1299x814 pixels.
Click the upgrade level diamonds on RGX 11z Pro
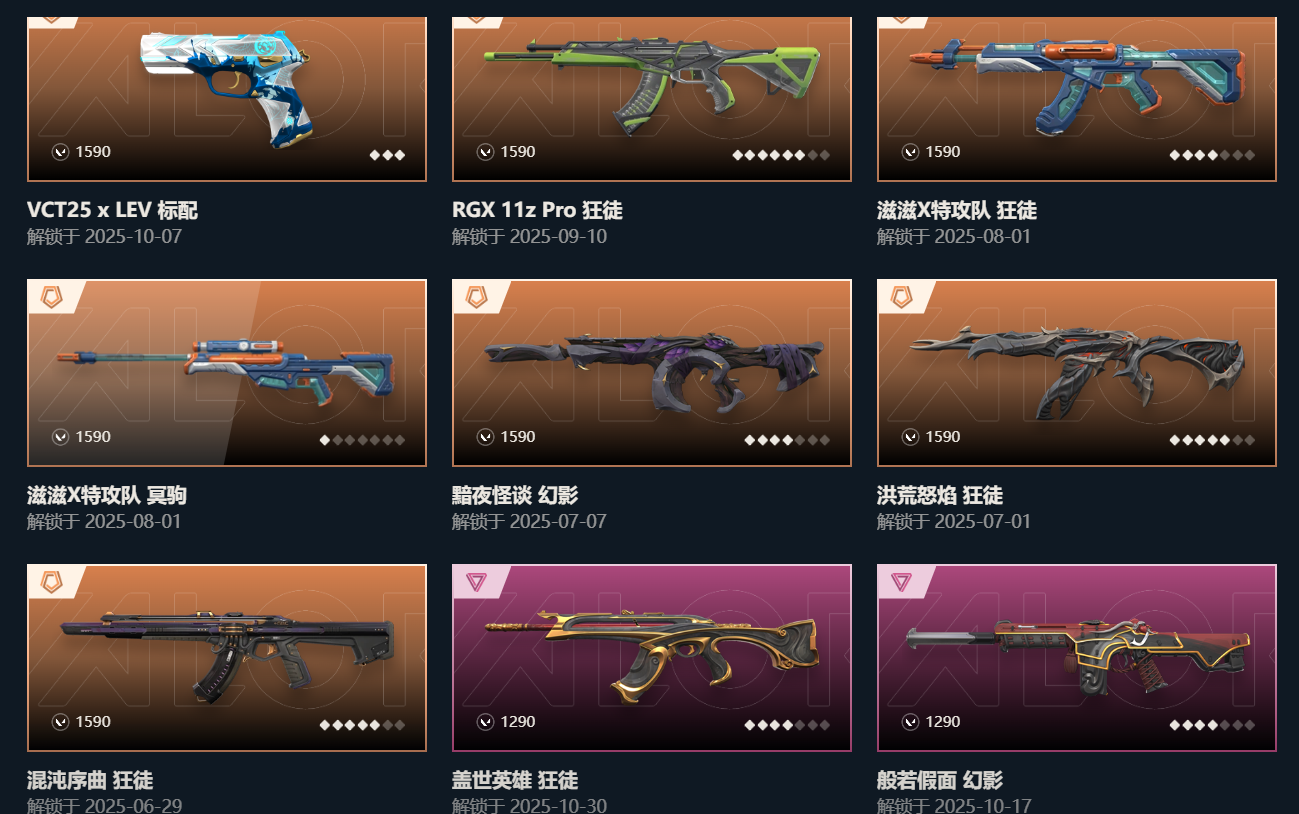click(781, 155)
